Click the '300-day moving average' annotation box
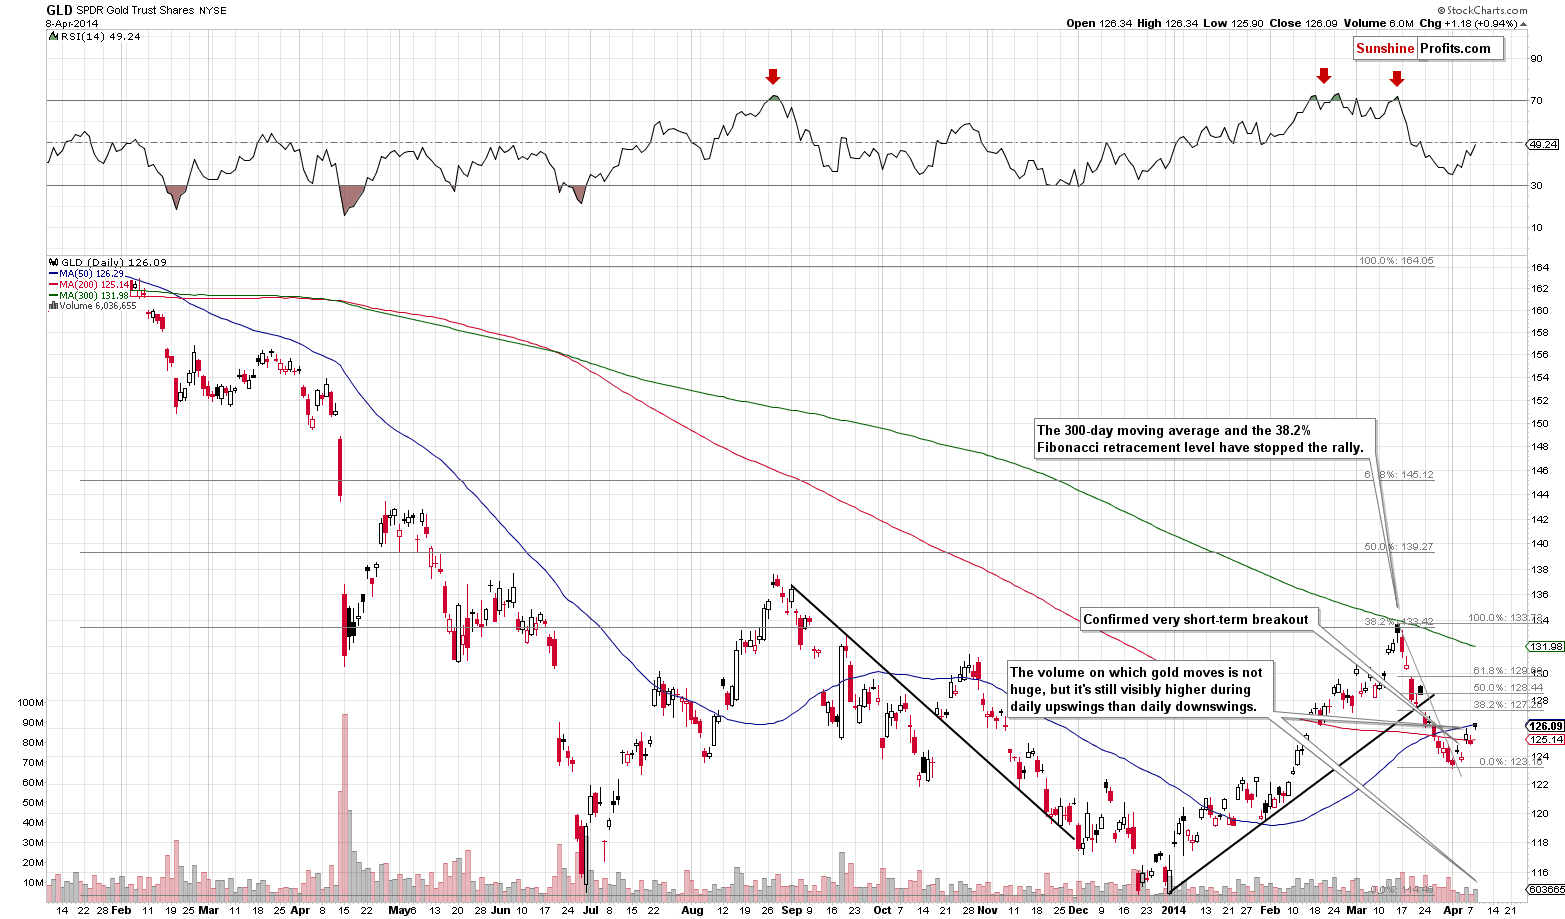 pos(1203,439)
